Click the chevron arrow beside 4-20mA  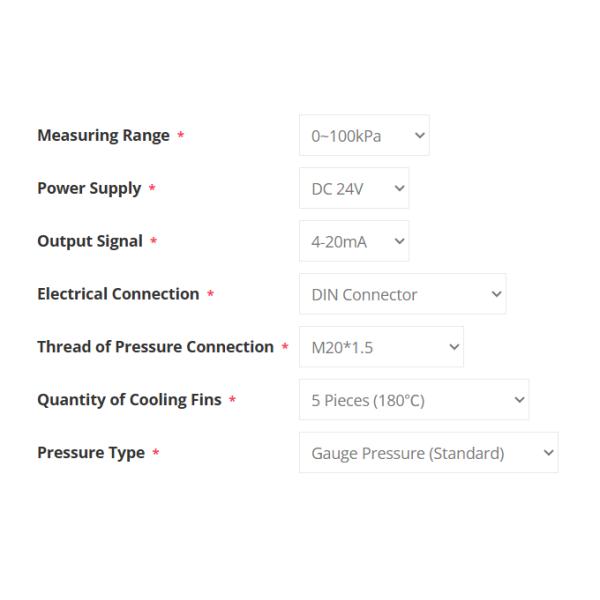pyautogui.click(x=398, y=241)
